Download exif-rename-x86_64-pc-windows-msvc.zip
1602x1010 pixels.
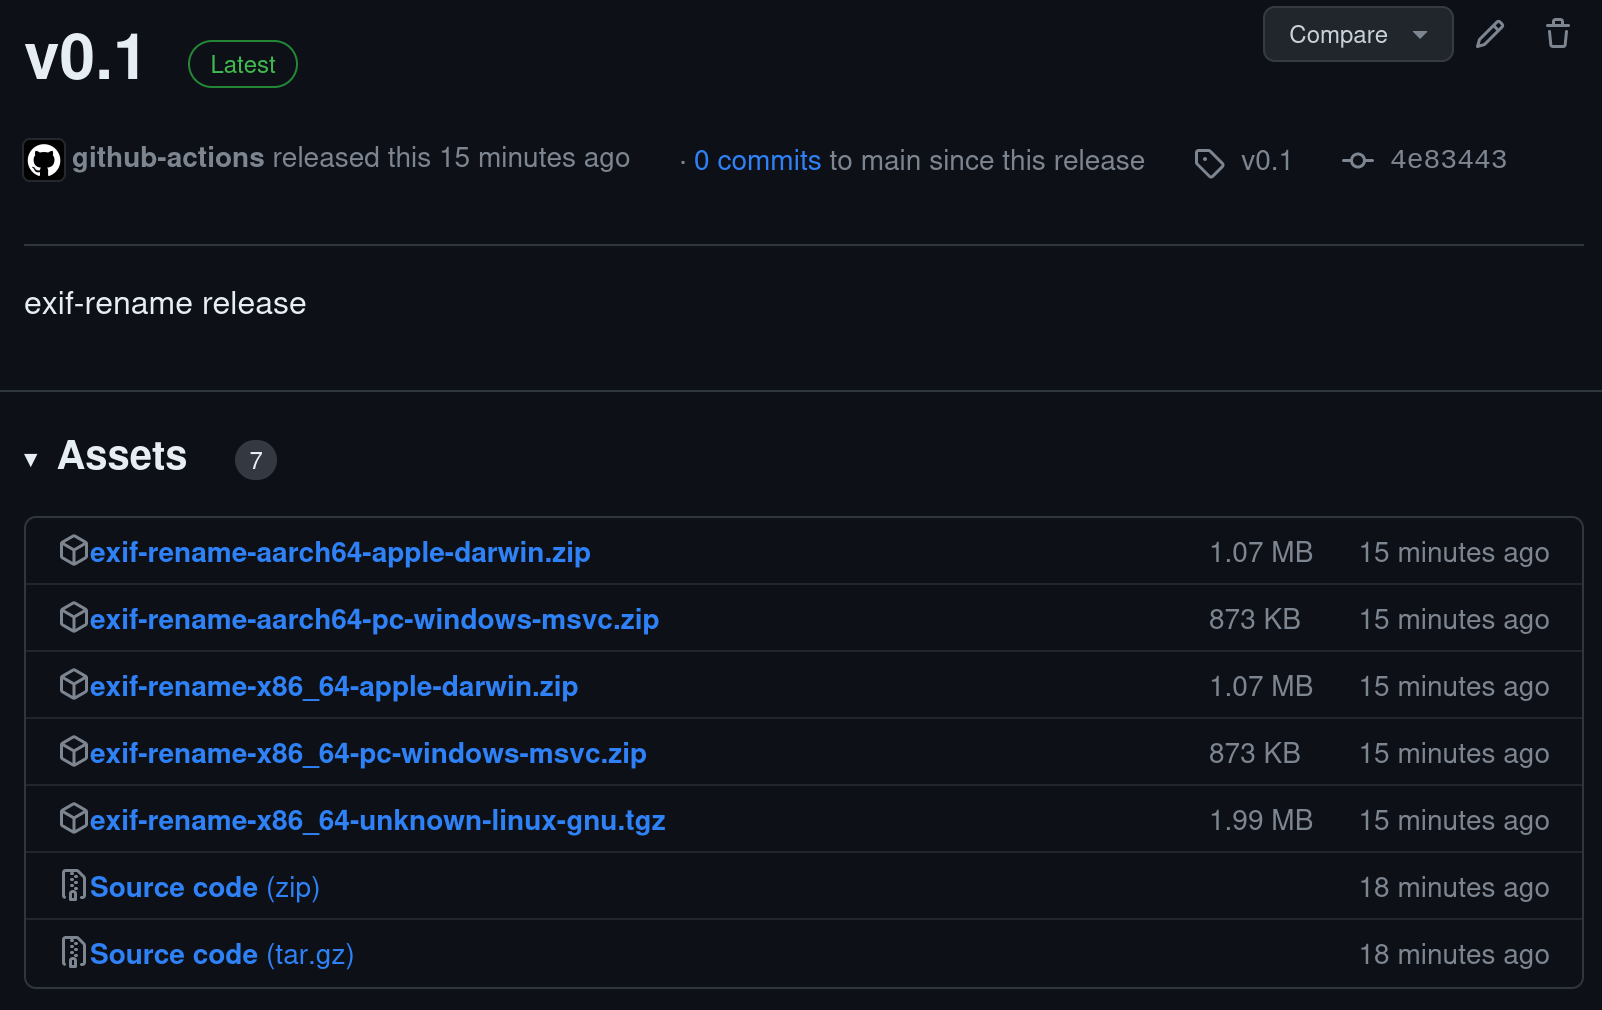click(x=368, y=754)
